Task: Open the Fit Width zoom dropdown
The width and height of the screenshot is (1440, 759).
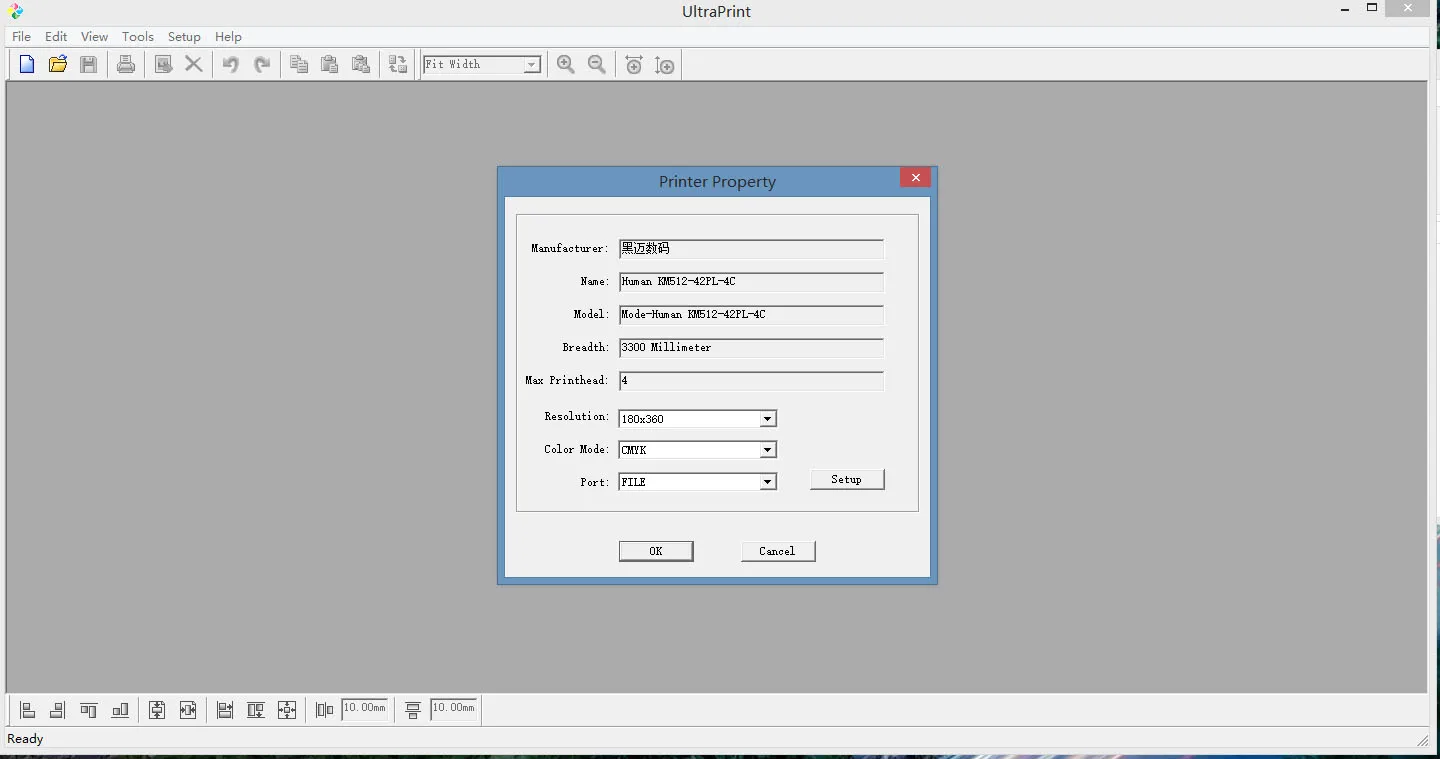Action: [x=532, y=65]
